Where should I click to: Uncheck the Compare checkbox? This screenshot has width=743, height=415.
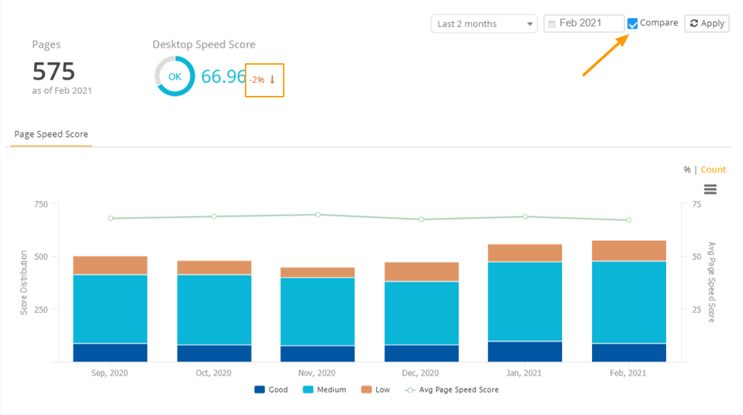click(x=632, y=24)
